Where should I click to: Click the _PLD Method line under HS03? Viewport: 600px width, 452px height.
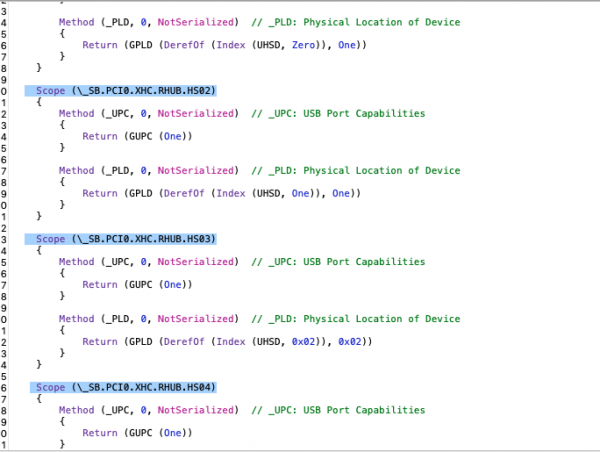pyautogui.click(x=259, y=319)
